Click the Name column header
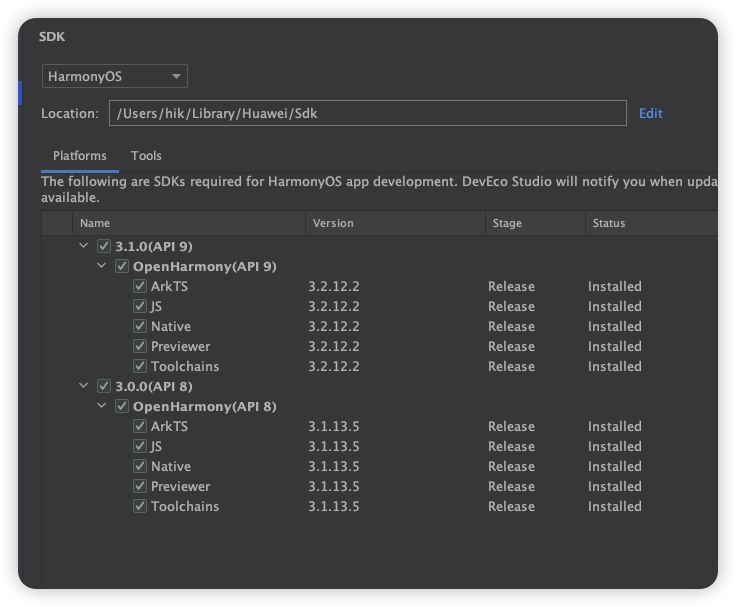This screenshot has height=607, width=736. [189, 223]
